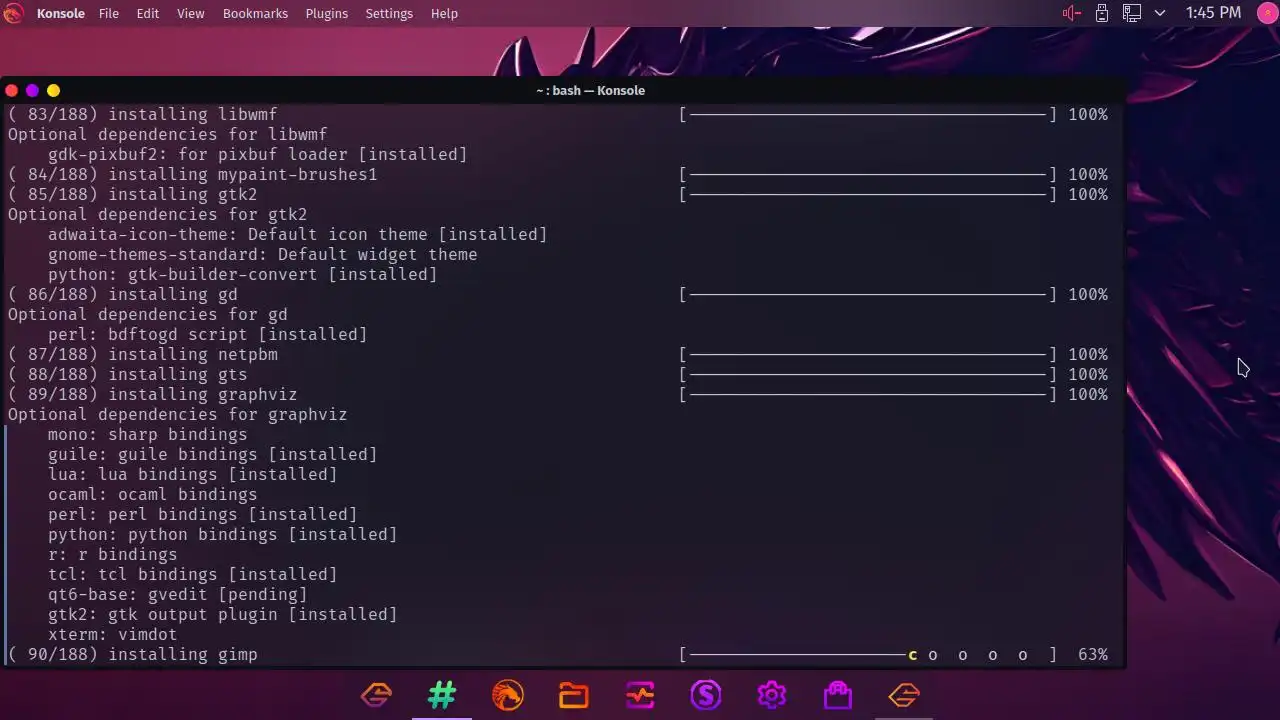Open system settings gear in dock
Viewport: 1280px width, 720px height.
click(772, 694)
